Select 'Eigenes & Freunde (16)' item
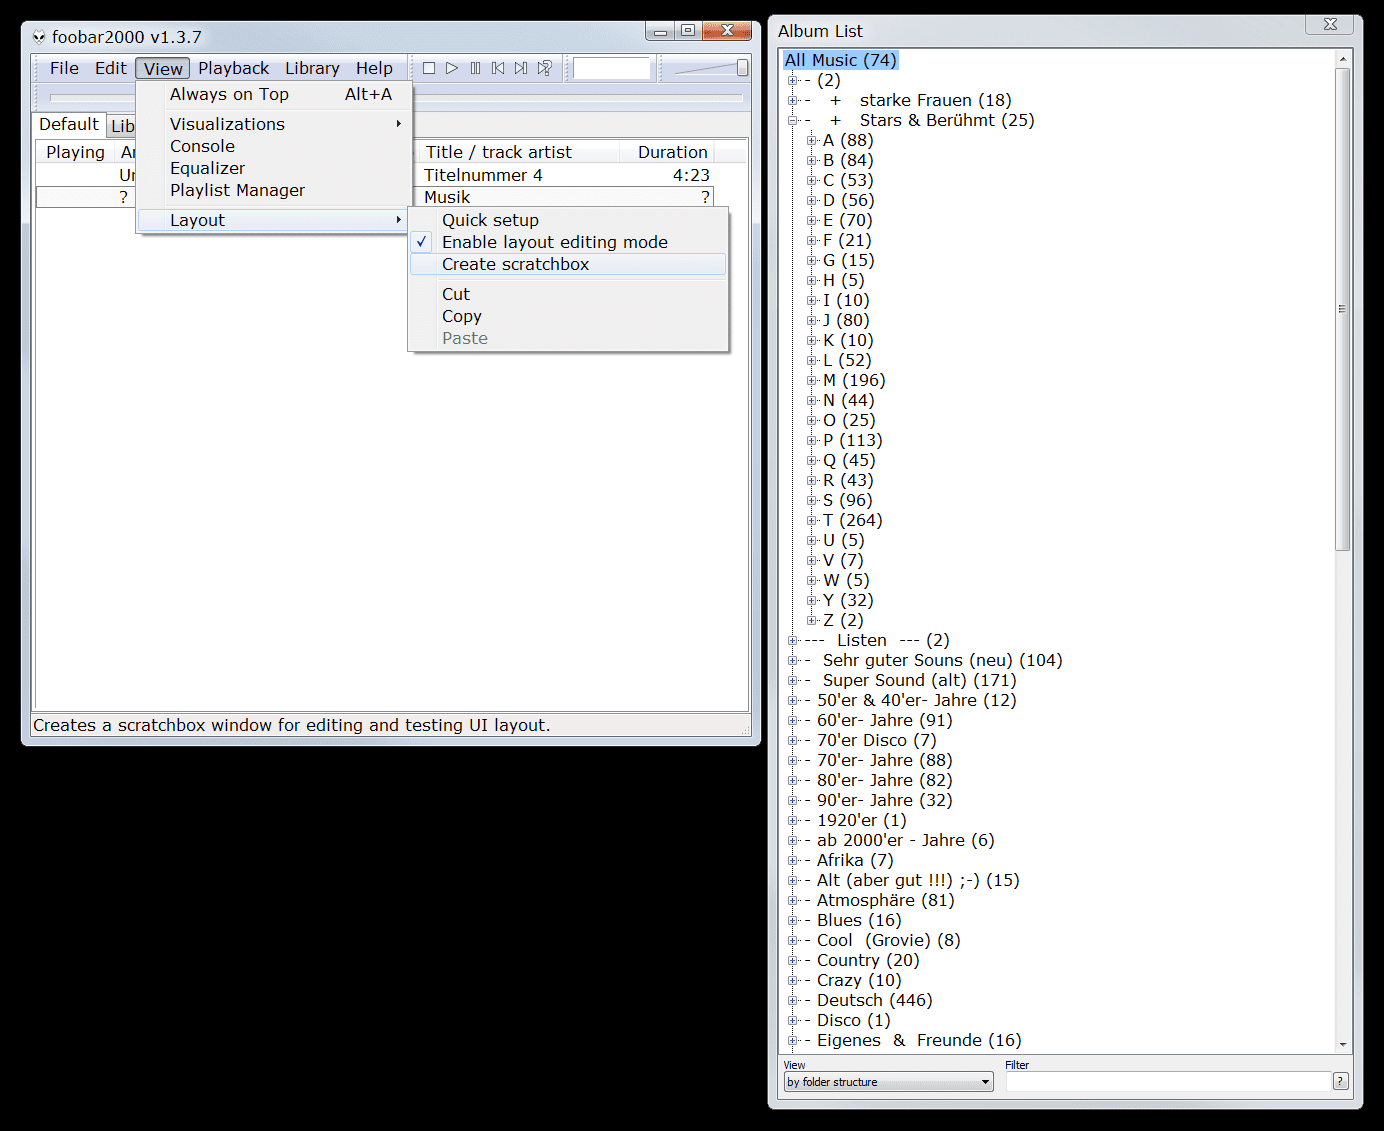1384x1131 pixels. (913, 1040)
